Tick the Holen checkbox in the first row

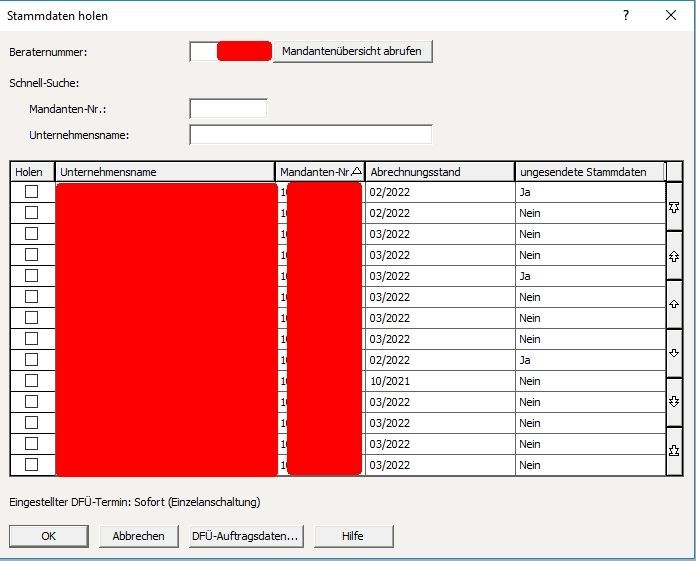tap(32, 192)
